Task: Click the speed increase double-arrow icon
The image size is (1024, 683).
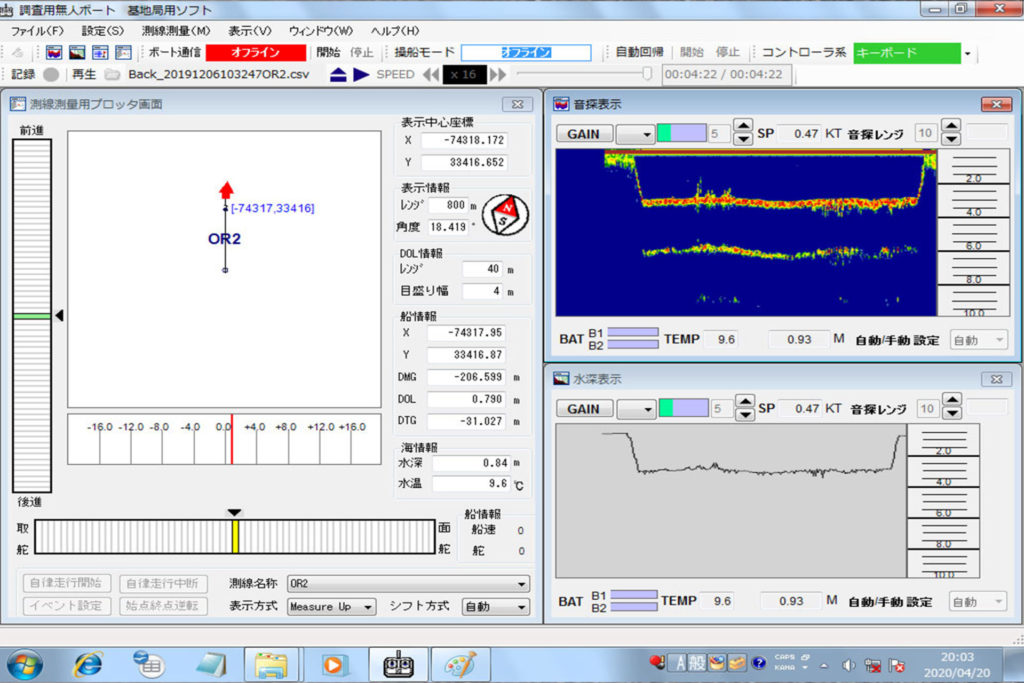Action: 497,74
